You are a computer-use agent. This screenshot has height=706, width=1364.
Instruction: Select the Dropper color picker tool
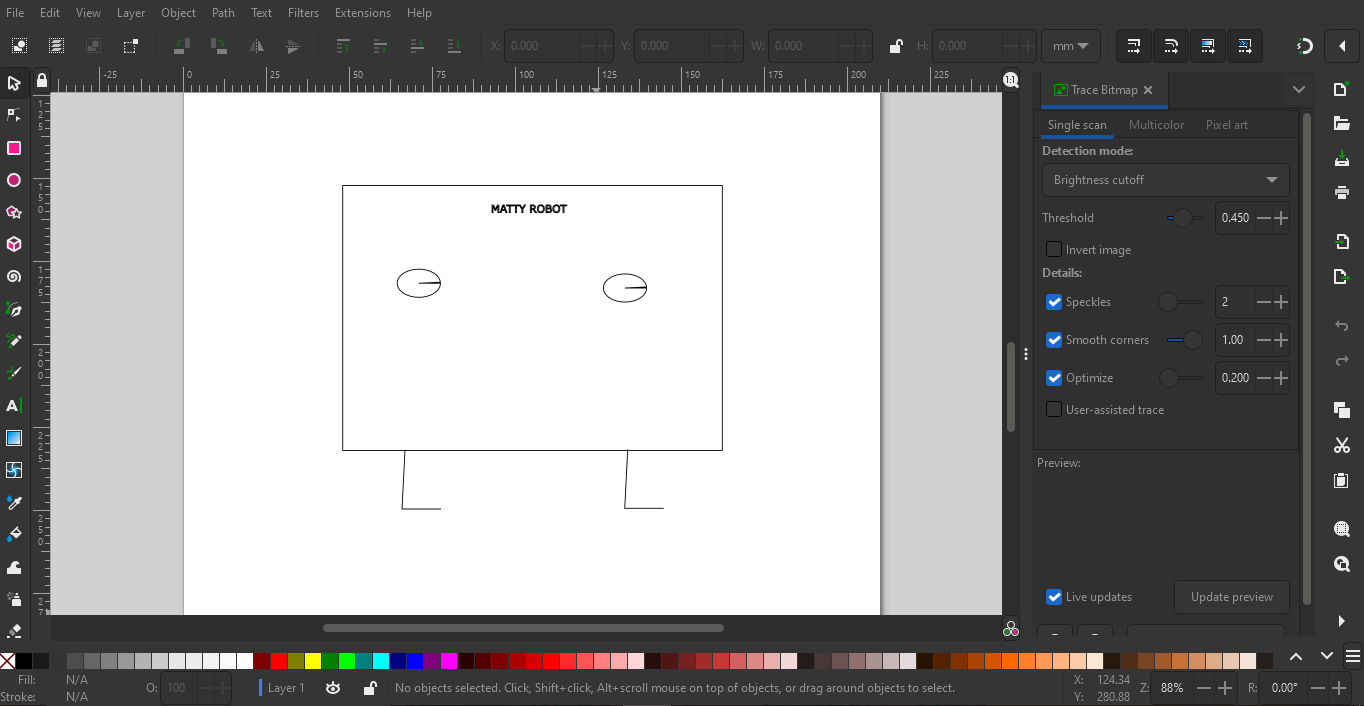[14, 502]
